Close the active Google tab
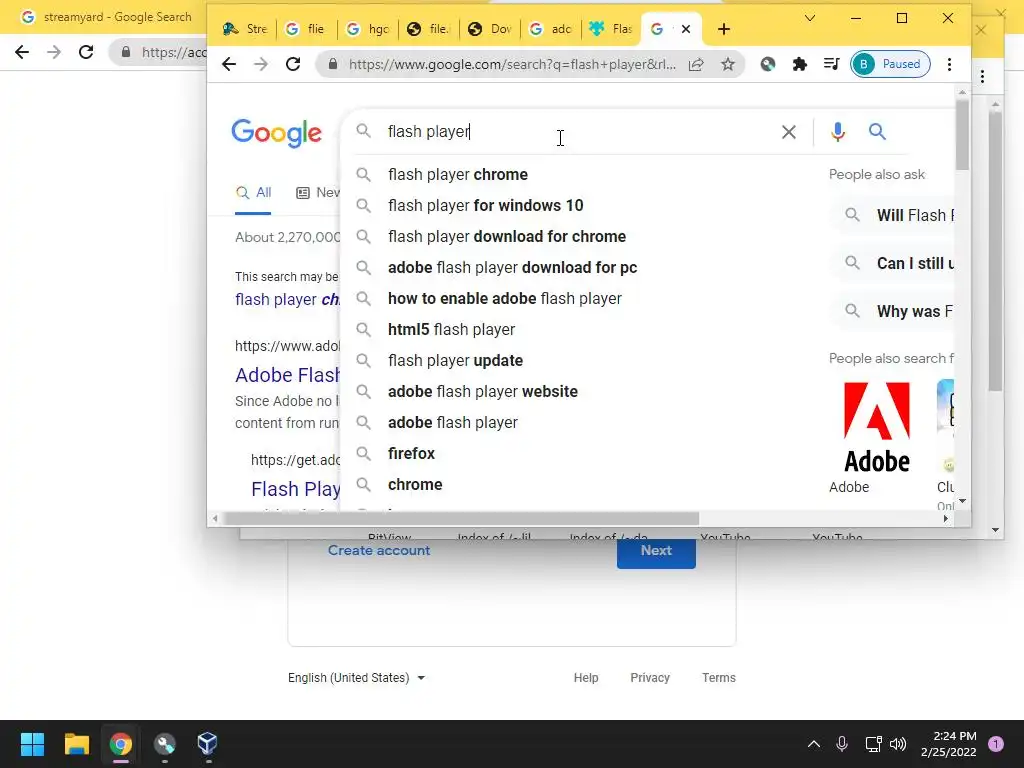This screenshot has height=768, width=1024. tap(686, 29)
